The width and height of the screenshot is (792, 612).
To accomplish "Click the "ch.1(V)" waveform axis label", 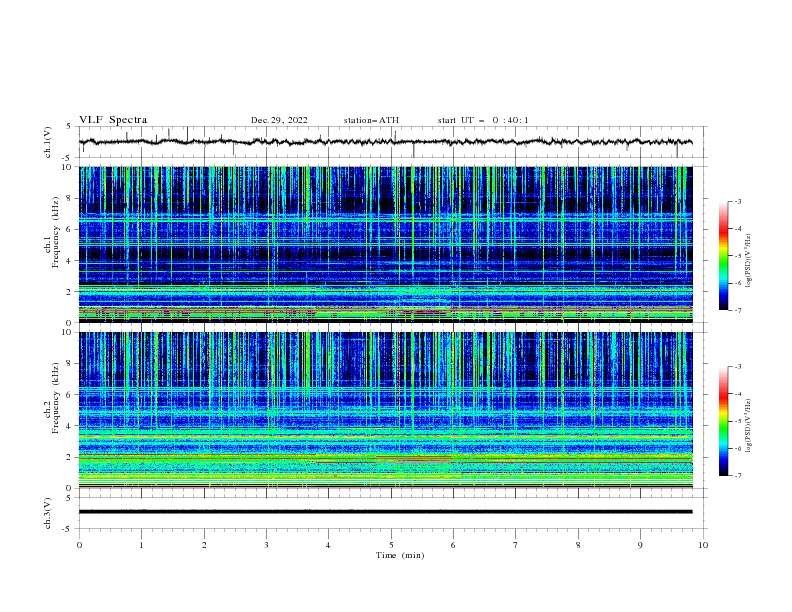I will (48, 142).
